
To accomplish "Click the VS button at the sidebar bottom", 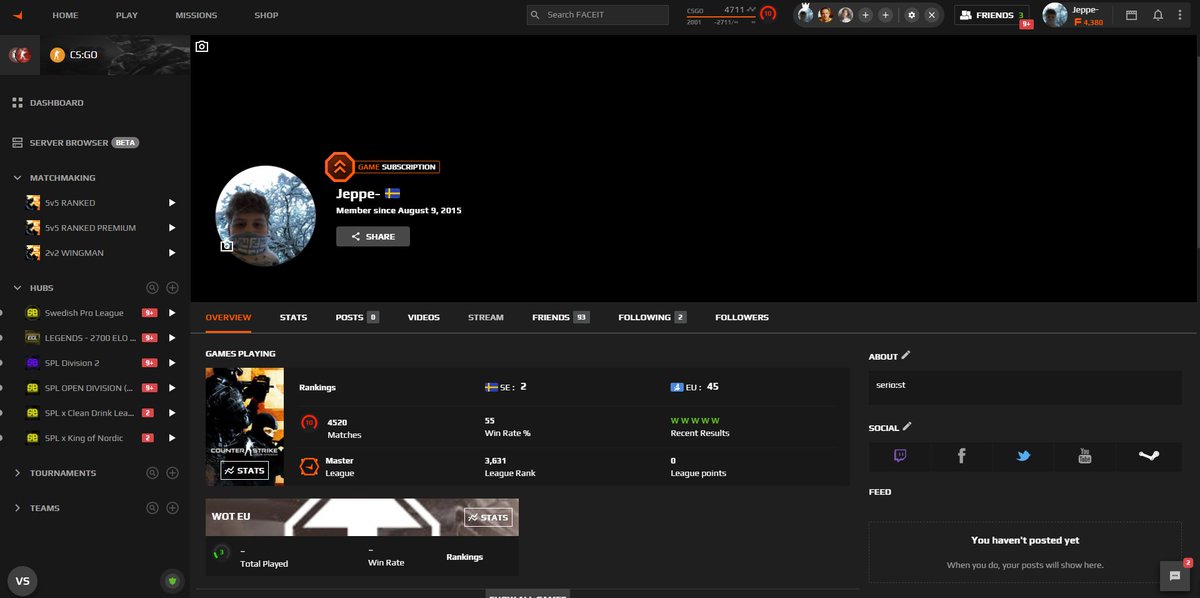I will click(x=23, y=581).
